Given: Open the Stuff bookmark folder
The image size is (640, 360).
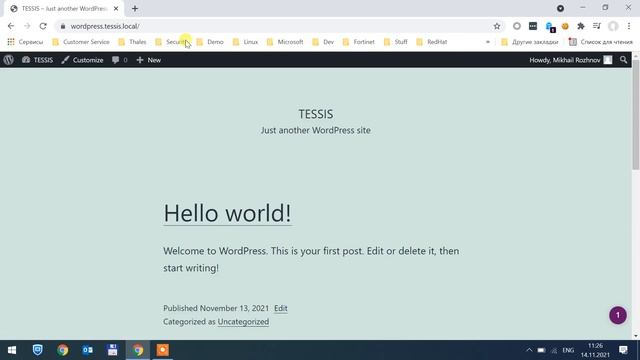Looking at the screenshot, I should [396, 42].
